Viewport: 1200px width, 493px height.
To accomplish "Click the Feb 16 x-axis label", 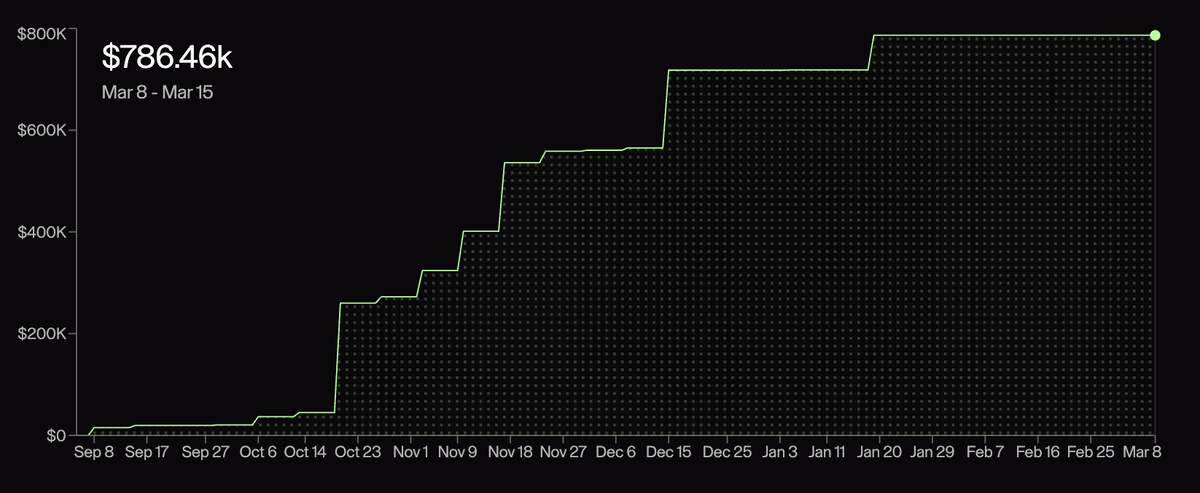I will pos(1037,452).
